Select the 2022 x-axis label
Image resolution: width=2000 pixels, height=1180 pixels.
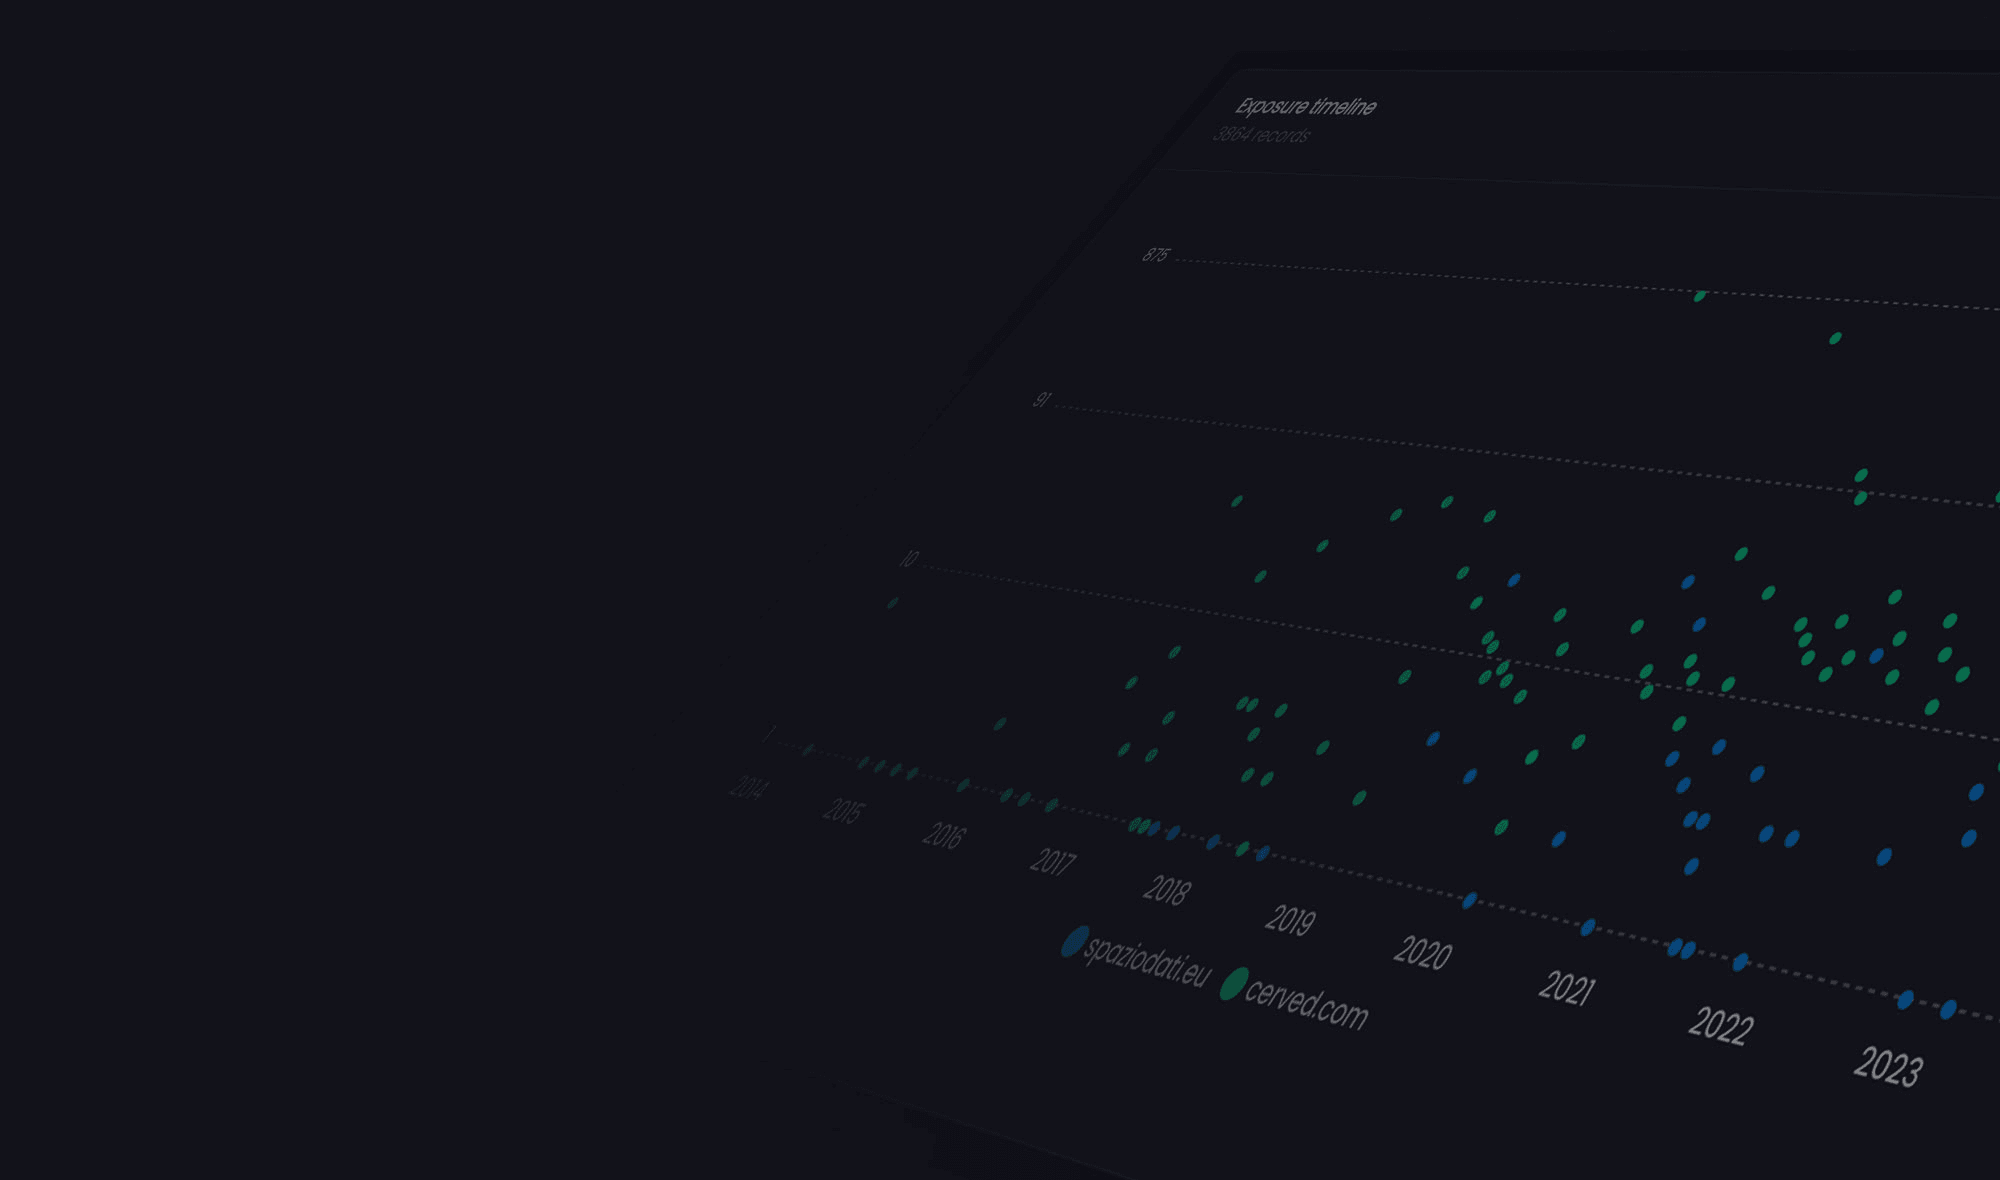1720,1026
